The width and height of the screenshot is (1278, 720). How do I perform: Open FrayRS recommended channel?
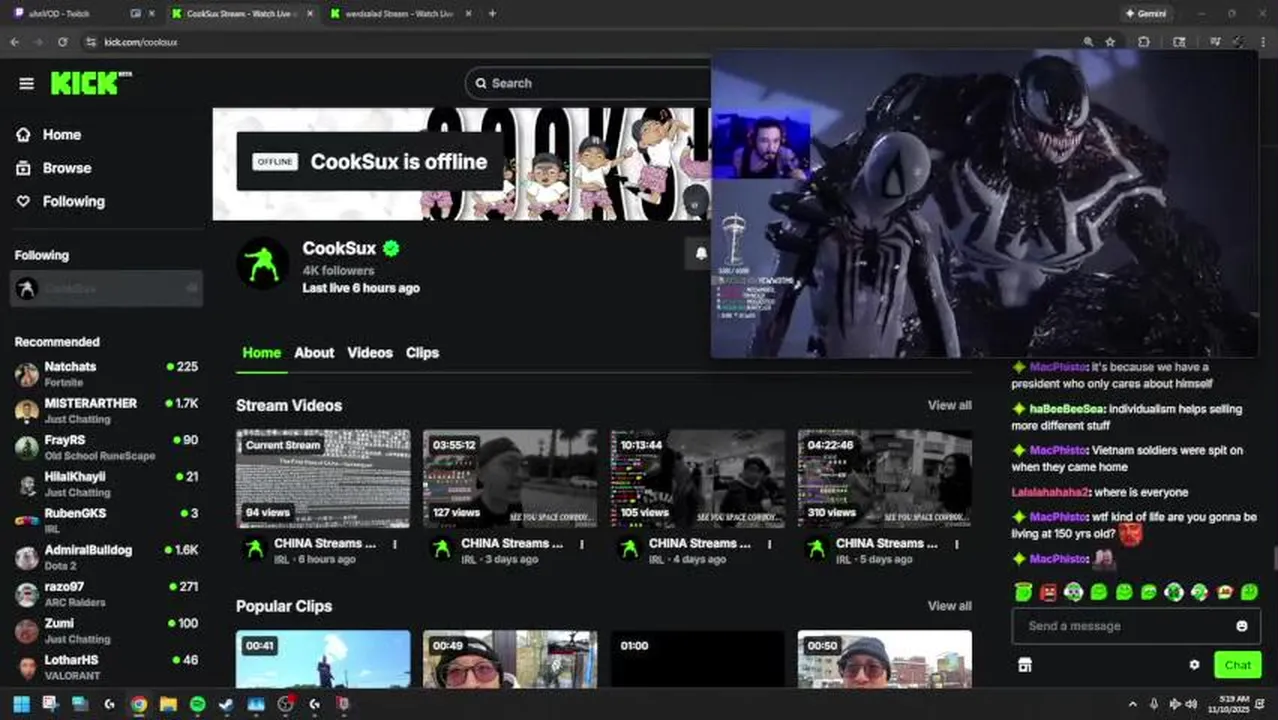click(x=107, y=447)
